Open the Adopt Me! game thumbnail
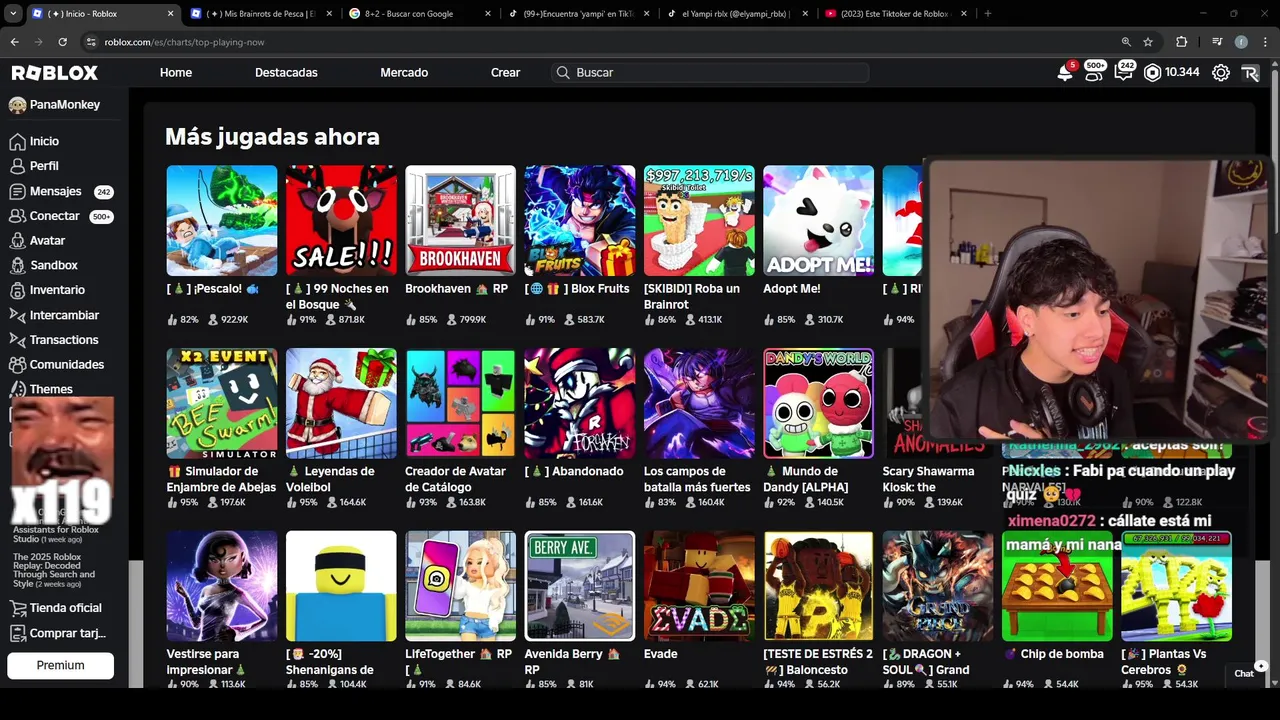 tap(818, 221)
